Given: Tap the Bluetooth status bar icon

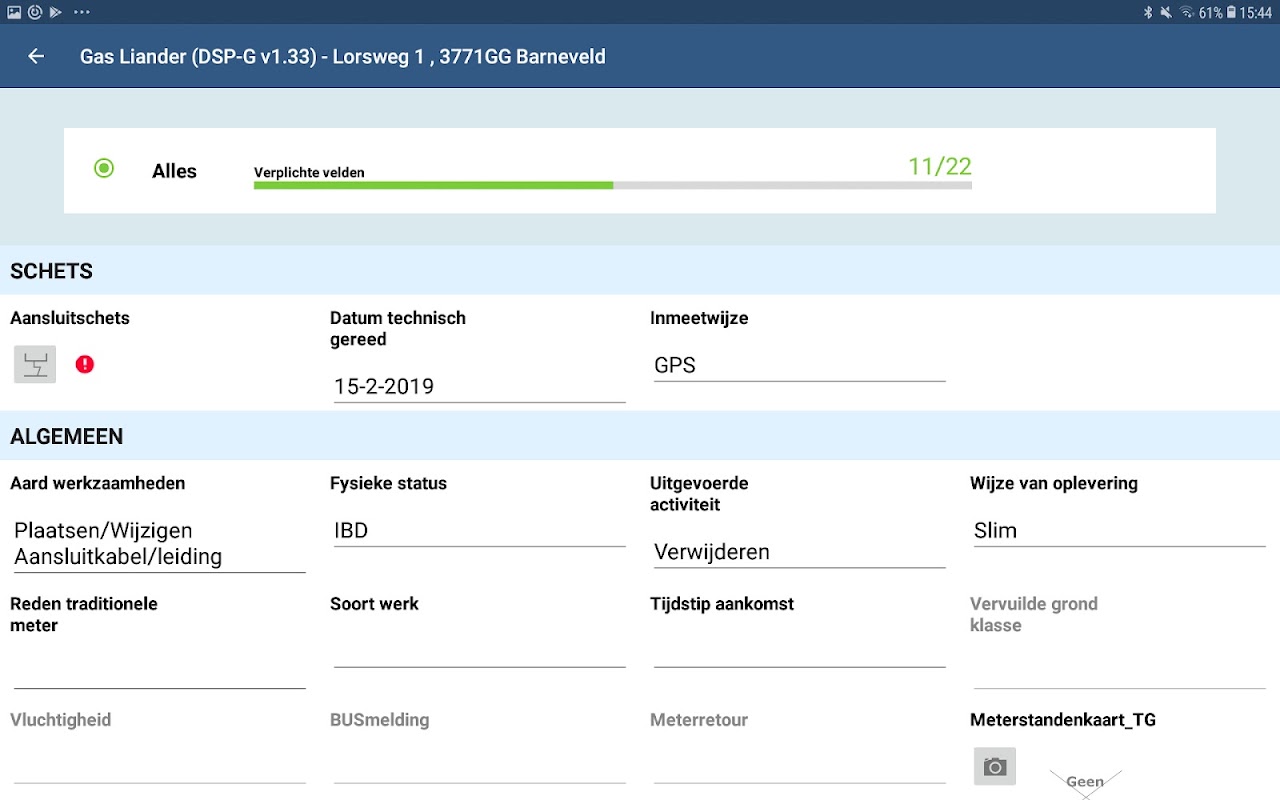Looking at the screenshot, I should pos(1148,12).
